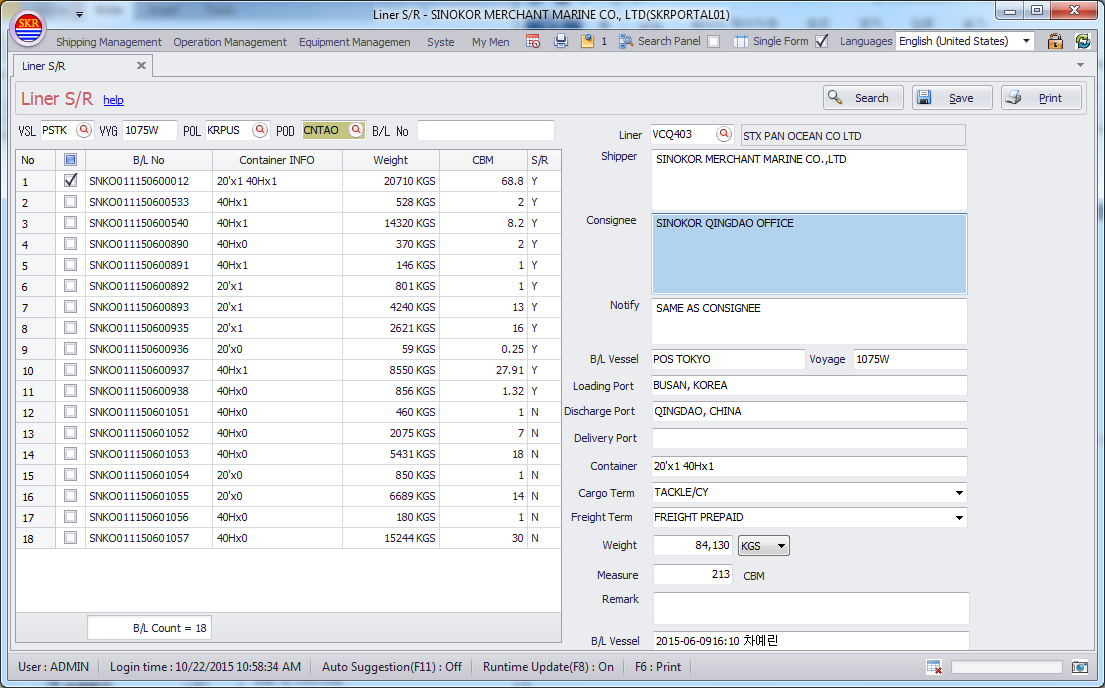Screen dimensions: 1105x688
Task: Click the VSL lookup magnifier icon
Action: click(x=84, y=130)
